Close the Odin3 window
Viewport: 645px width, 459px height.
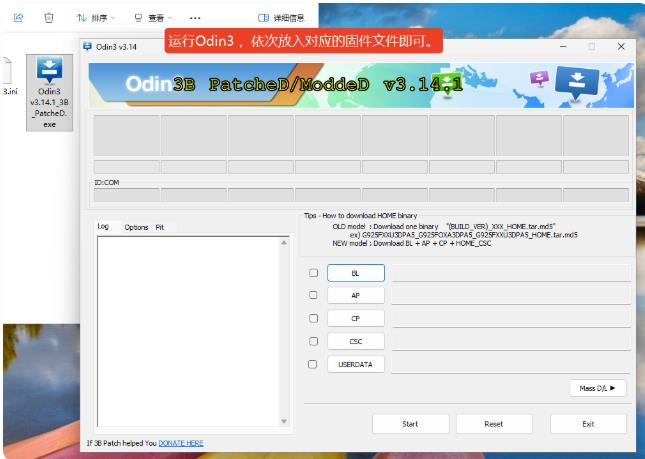621,46
